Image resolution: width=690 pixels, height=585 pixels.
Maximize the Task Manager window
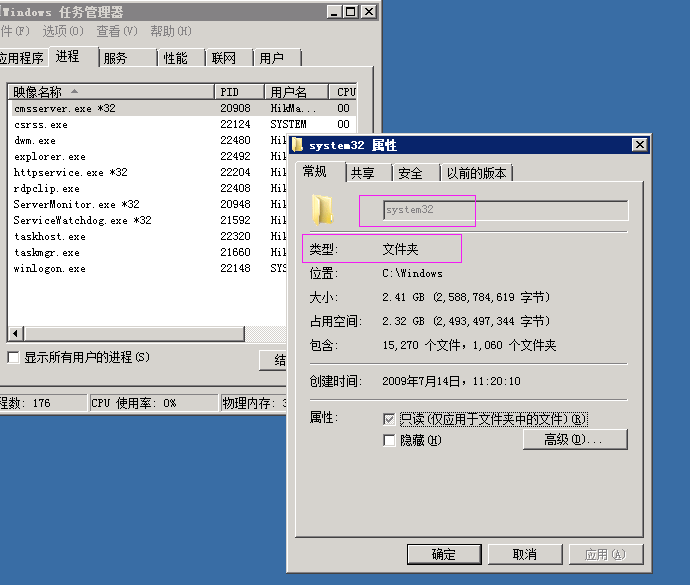(351, 12)
